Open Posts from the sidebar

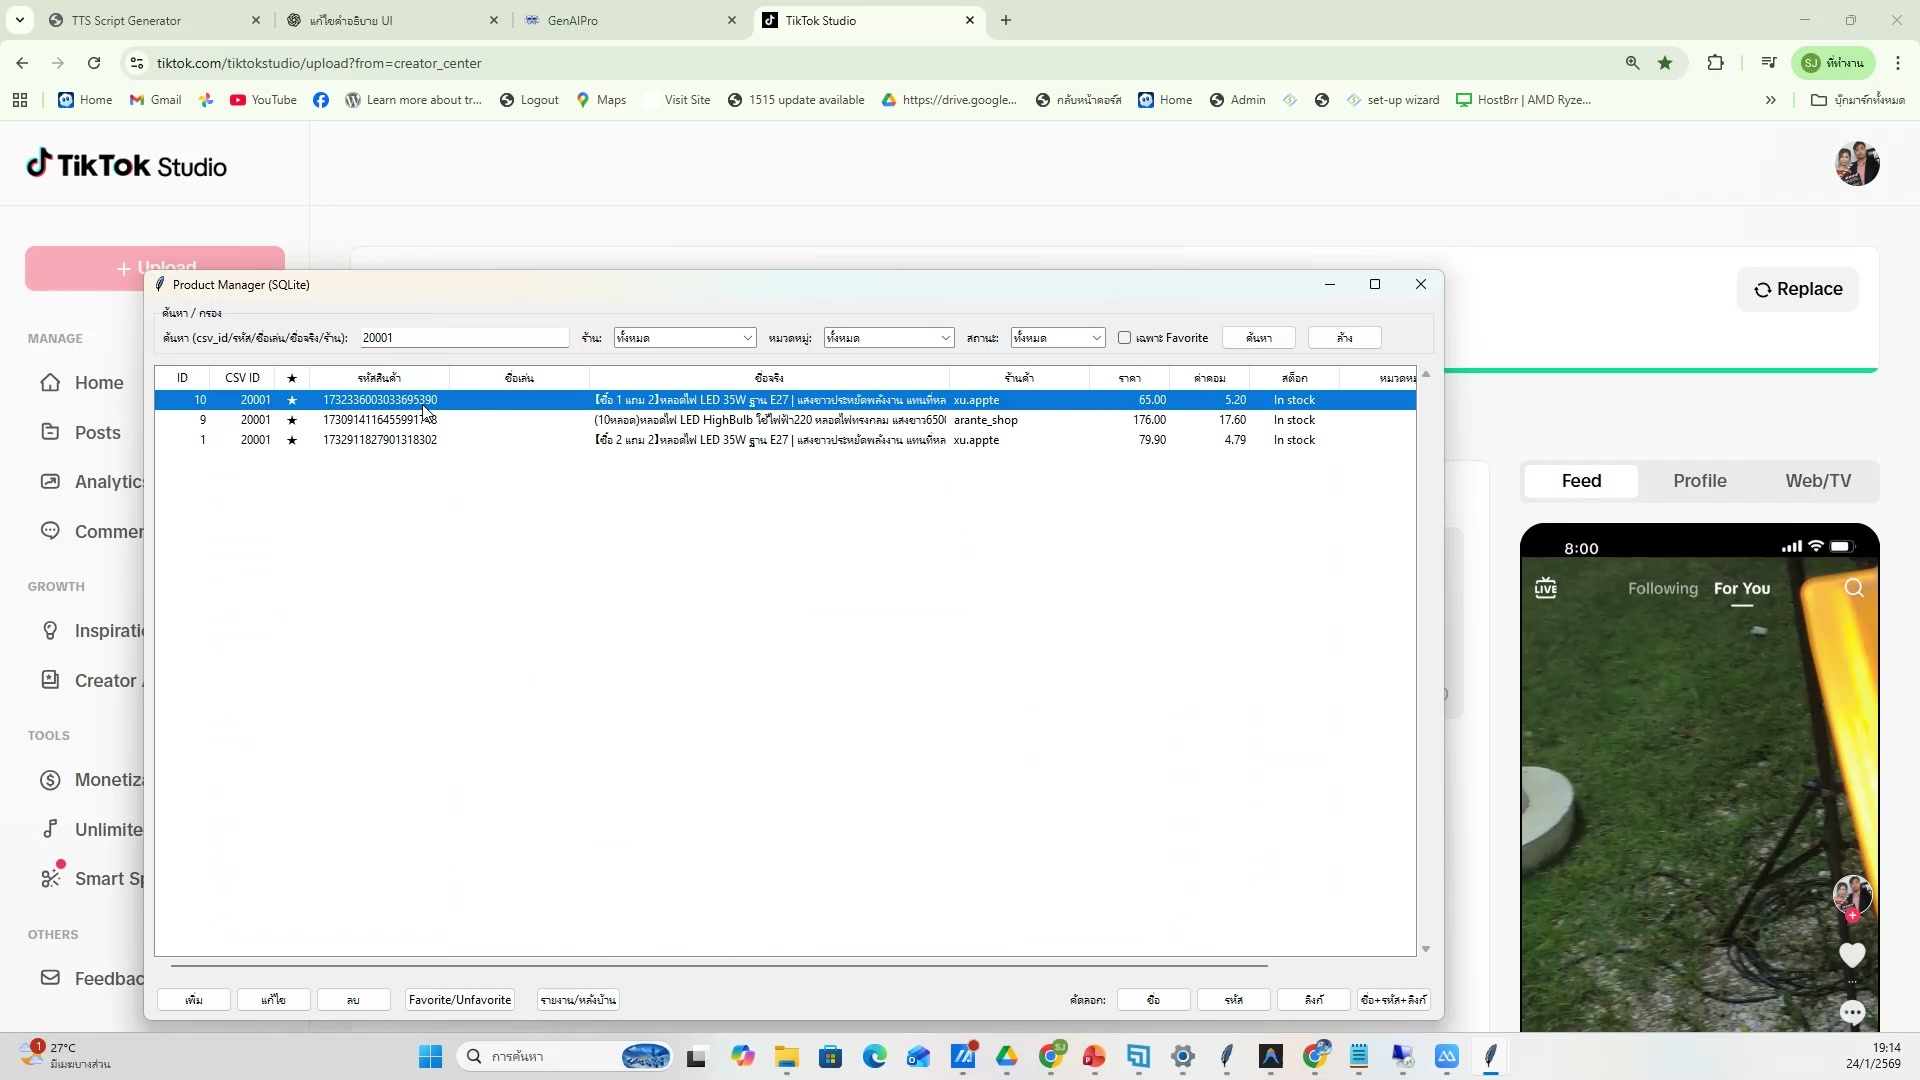[97, 433]
